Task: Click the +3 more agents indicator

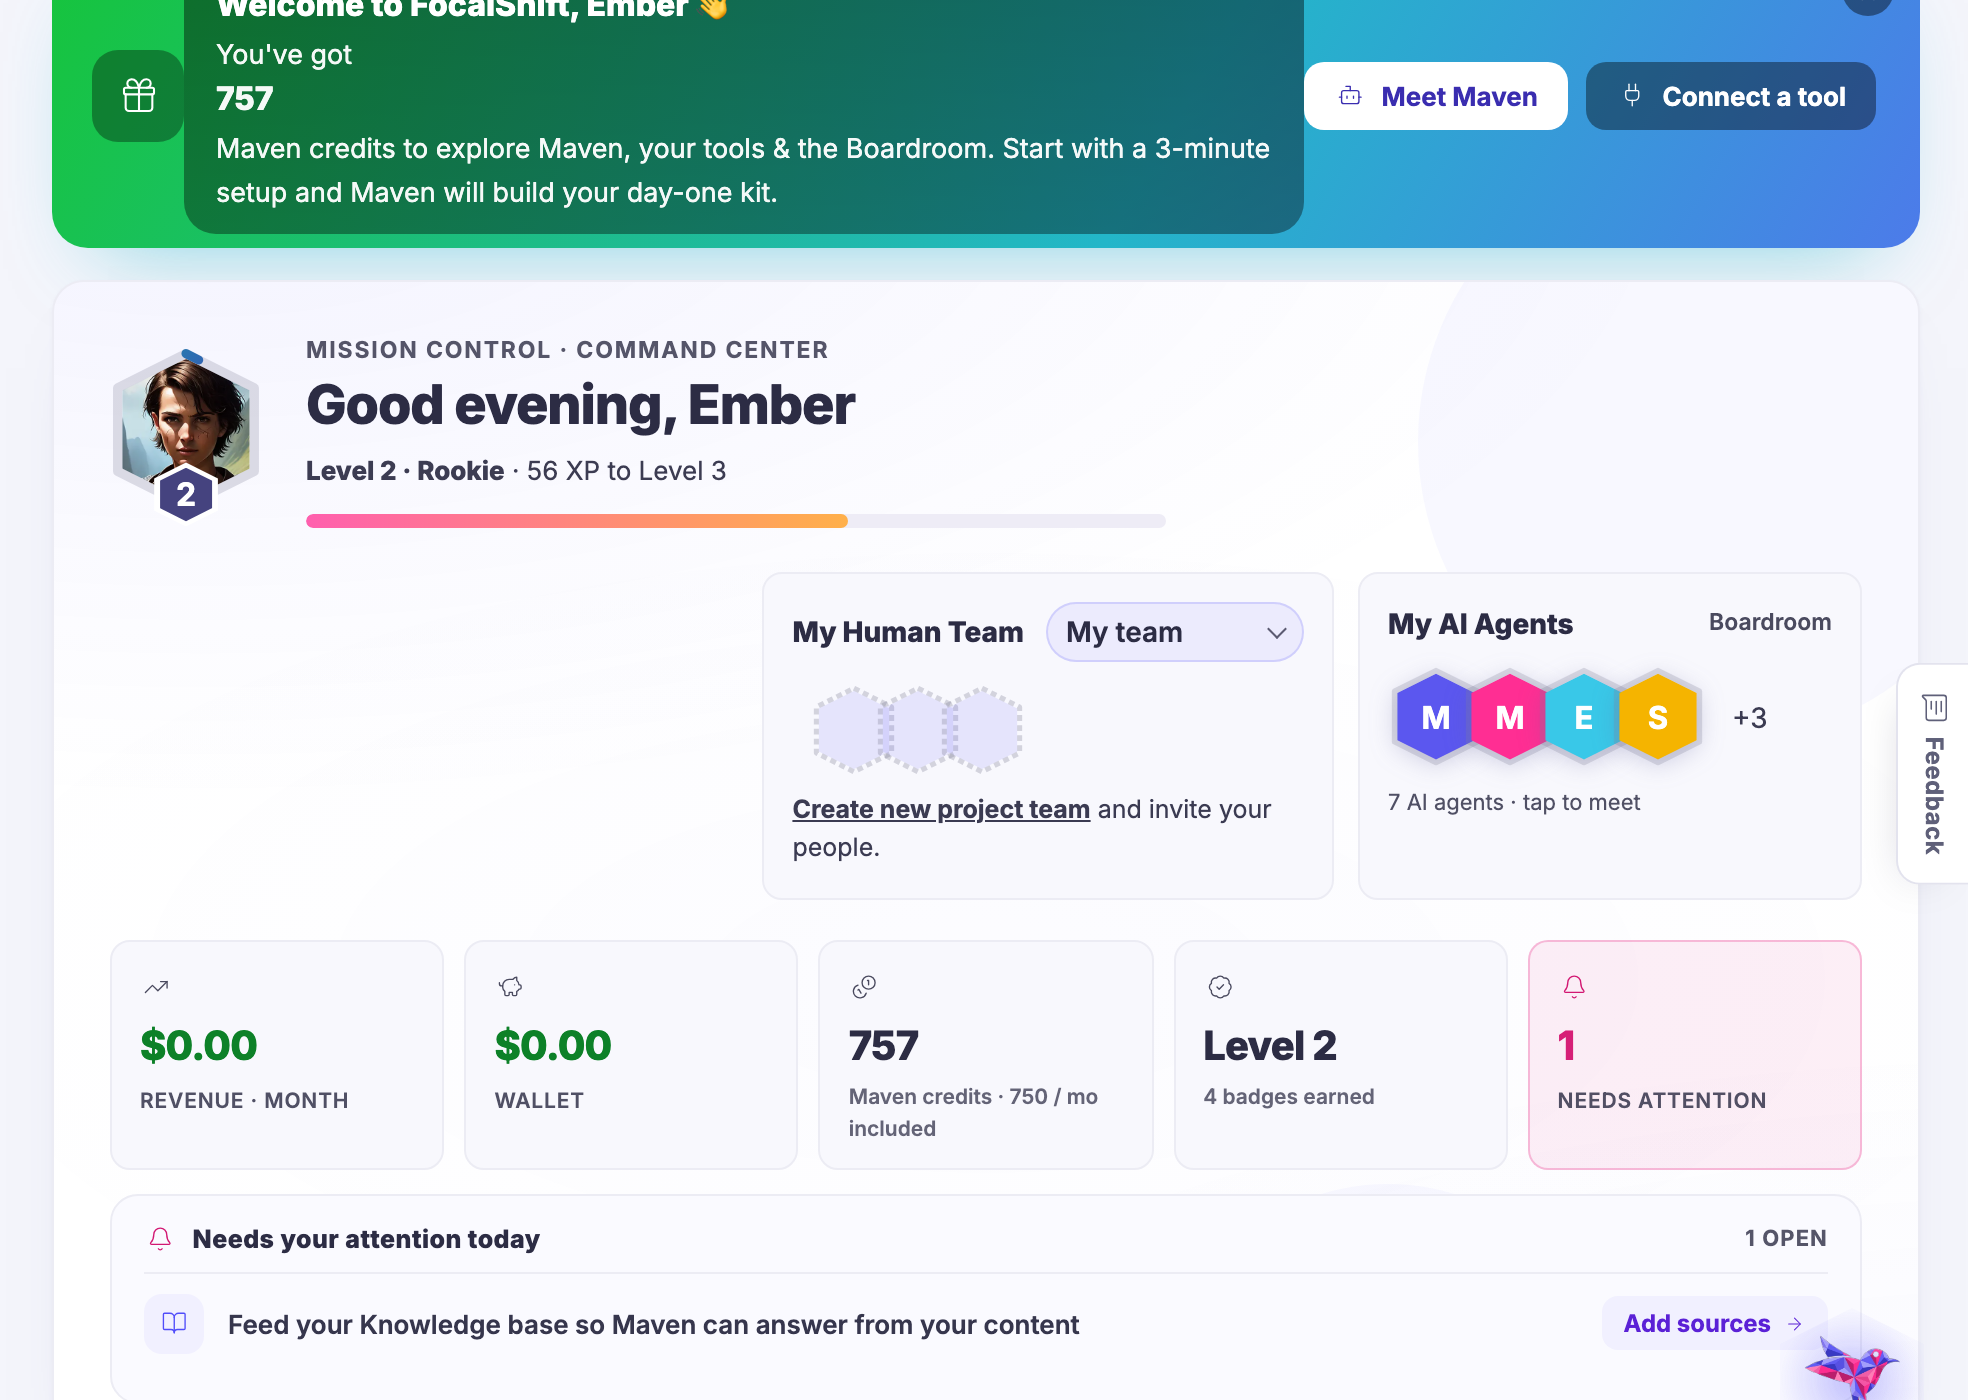Action: coord(1750,718)
